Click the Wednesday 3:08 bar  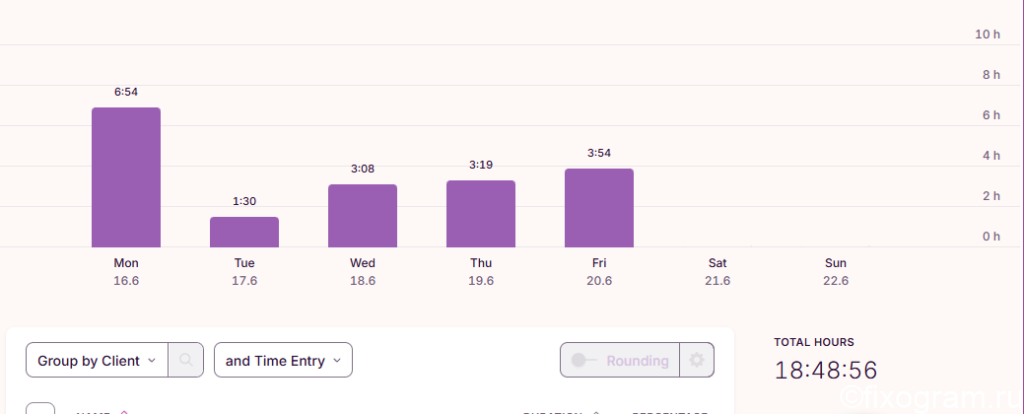362,215
